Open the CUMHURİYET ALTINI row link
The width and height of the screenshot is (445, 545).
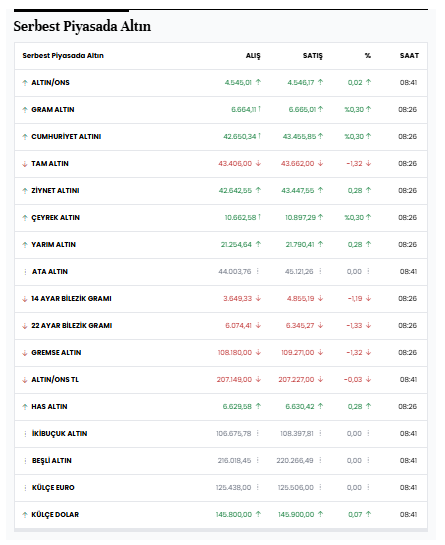[66, 137]
